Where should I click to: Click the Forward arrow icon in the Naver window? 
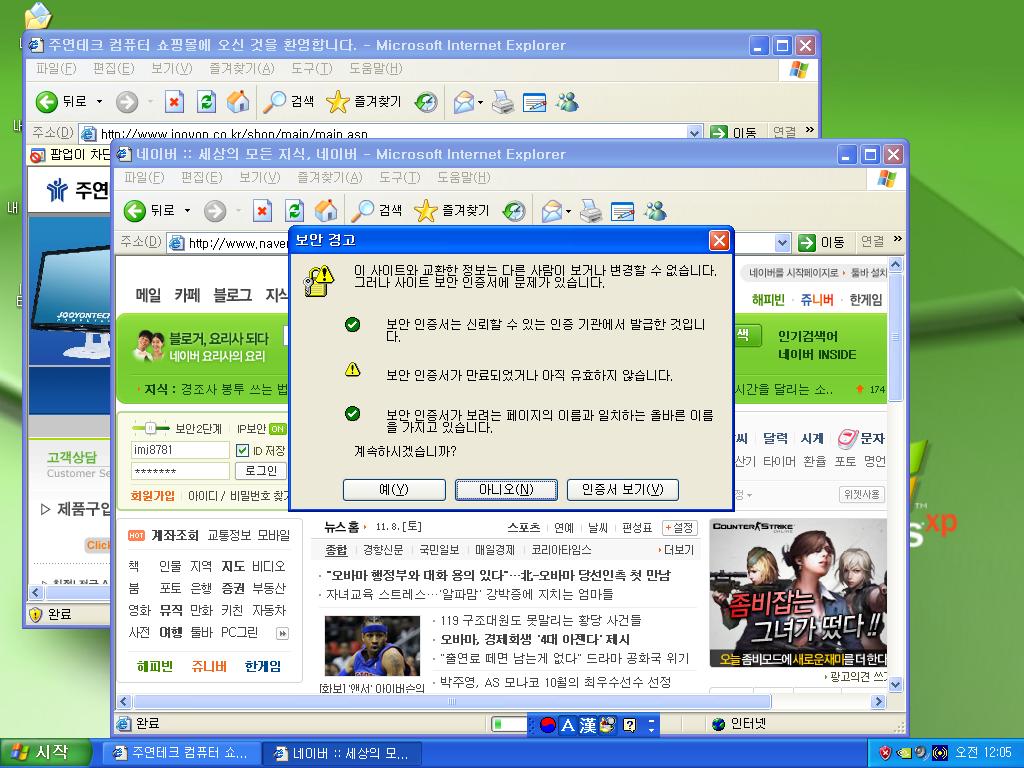tap(214, 210)
